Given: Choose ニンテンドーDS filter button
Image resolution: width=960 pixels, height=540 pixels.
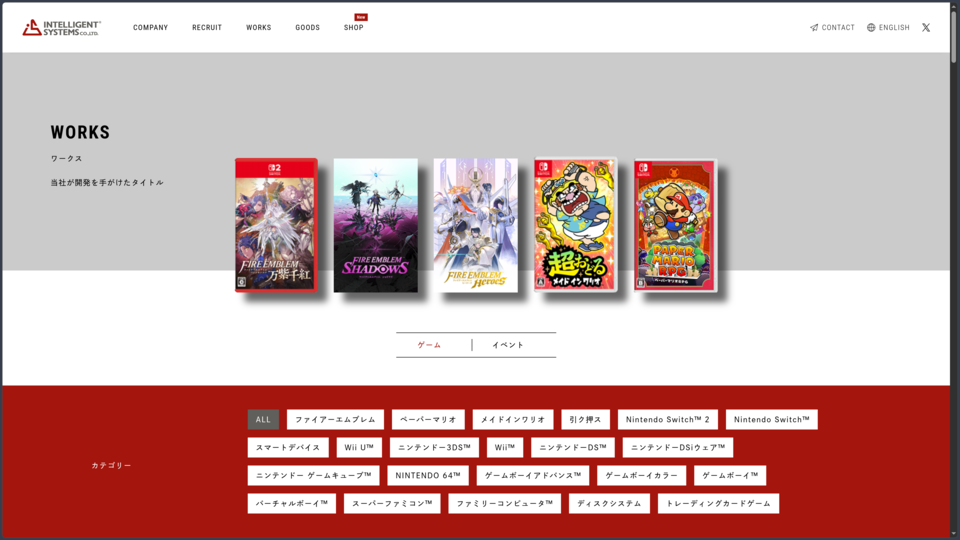Looking at the screenshot, I should 572,448.
